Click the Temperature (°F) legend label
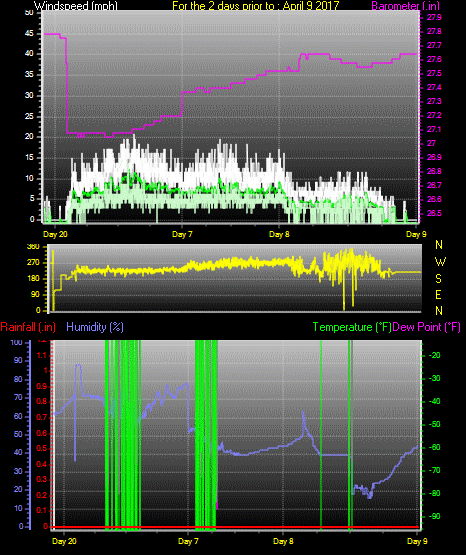The image size is (466, 555). pyautogui.click(x=352, y=327)
